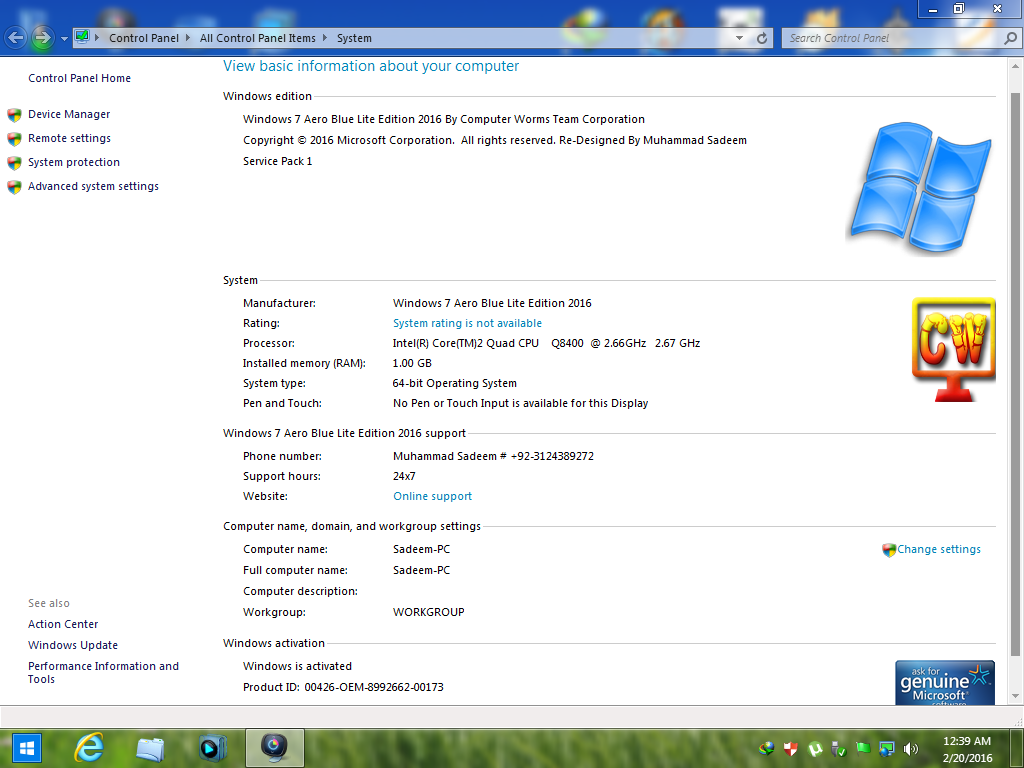
Task: Open Windows Update under See also
Action: pyautogui.click(x=72, y=645)
